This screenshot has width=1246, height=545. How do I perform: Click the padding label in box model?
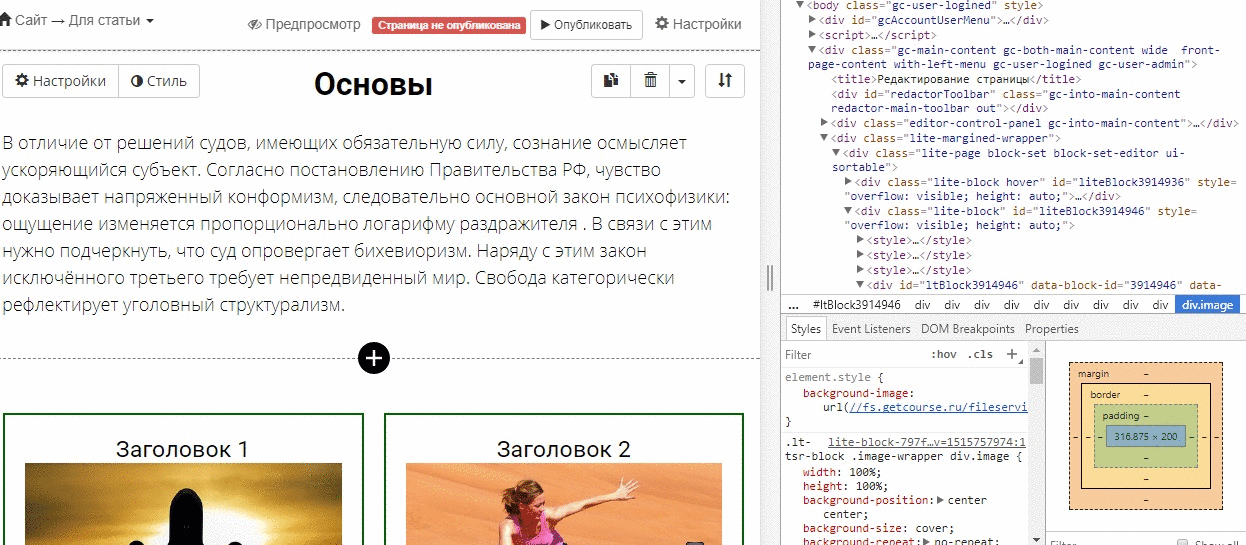pyautogui.click(x=1120, y=415)
